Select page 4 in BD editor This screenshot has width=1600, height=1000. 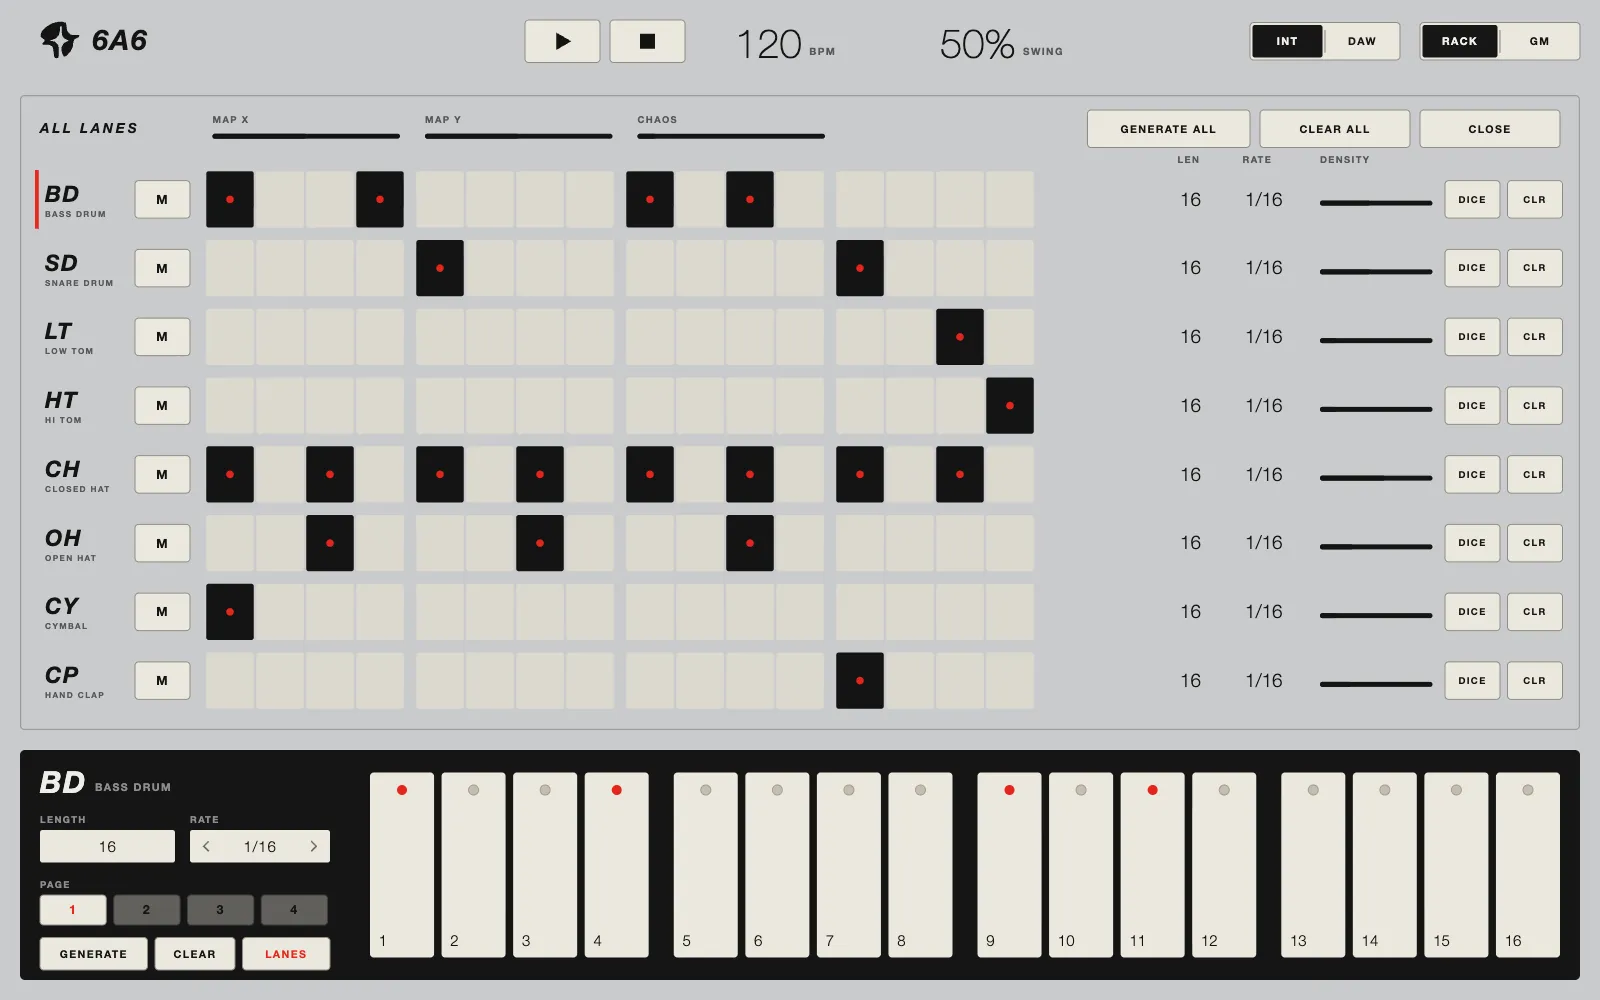(294, 910)
